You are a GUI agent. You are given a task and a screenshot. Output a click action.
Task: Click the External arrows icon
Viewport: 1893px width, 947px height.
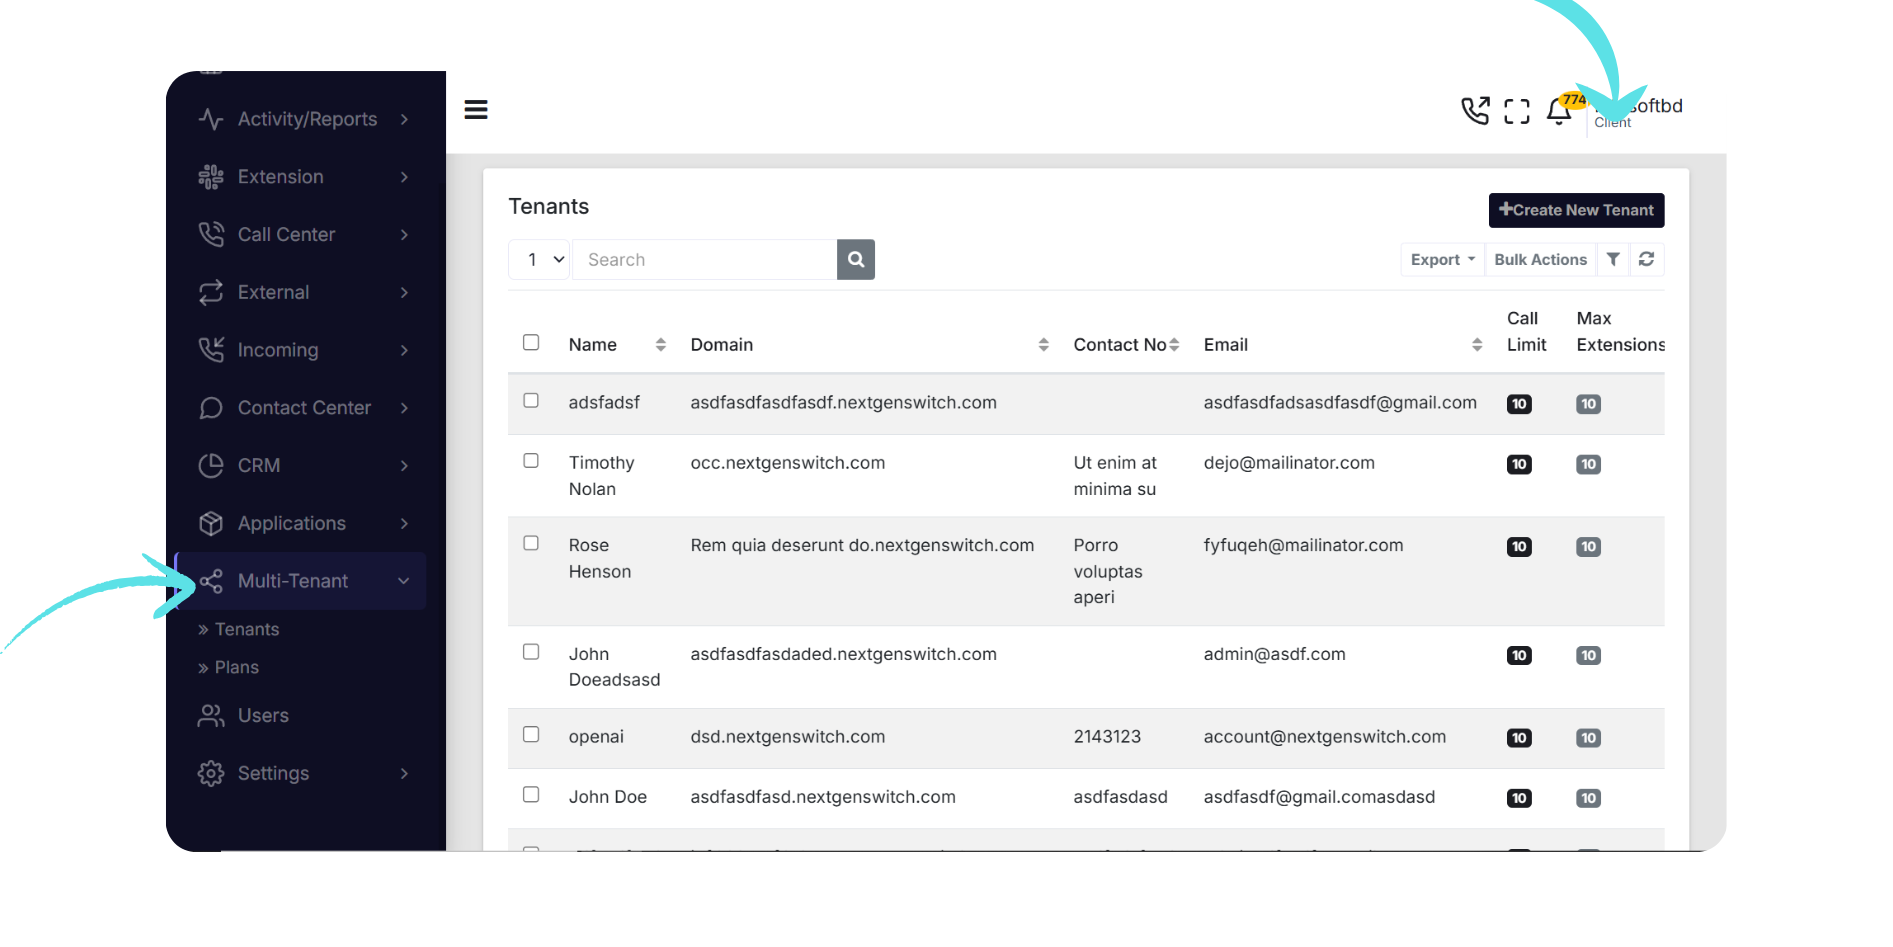(x=211, y=292)
